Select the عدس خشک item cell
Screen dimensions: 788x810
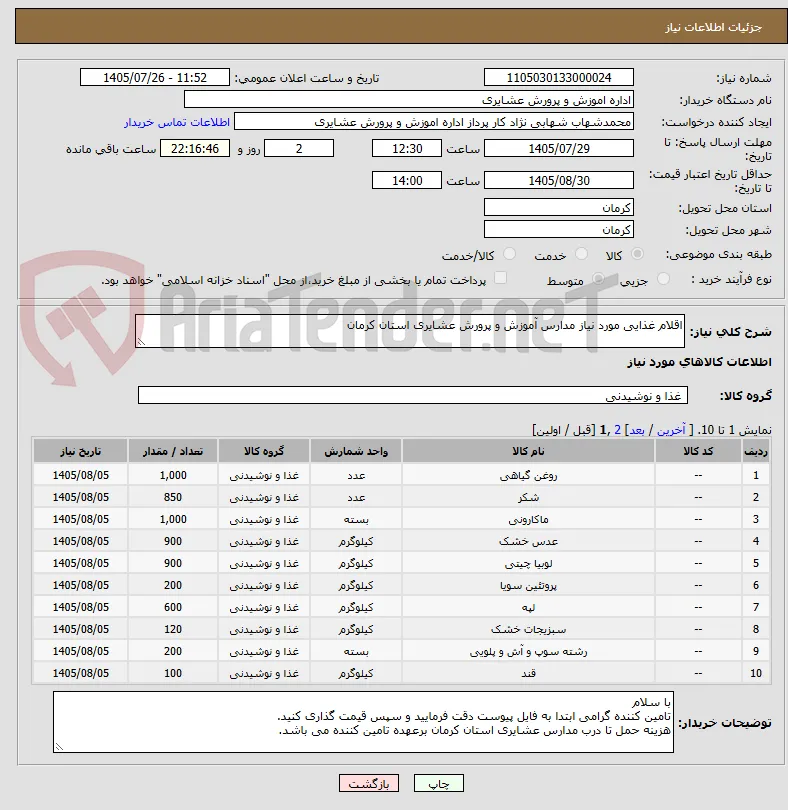tap(528, 541)
